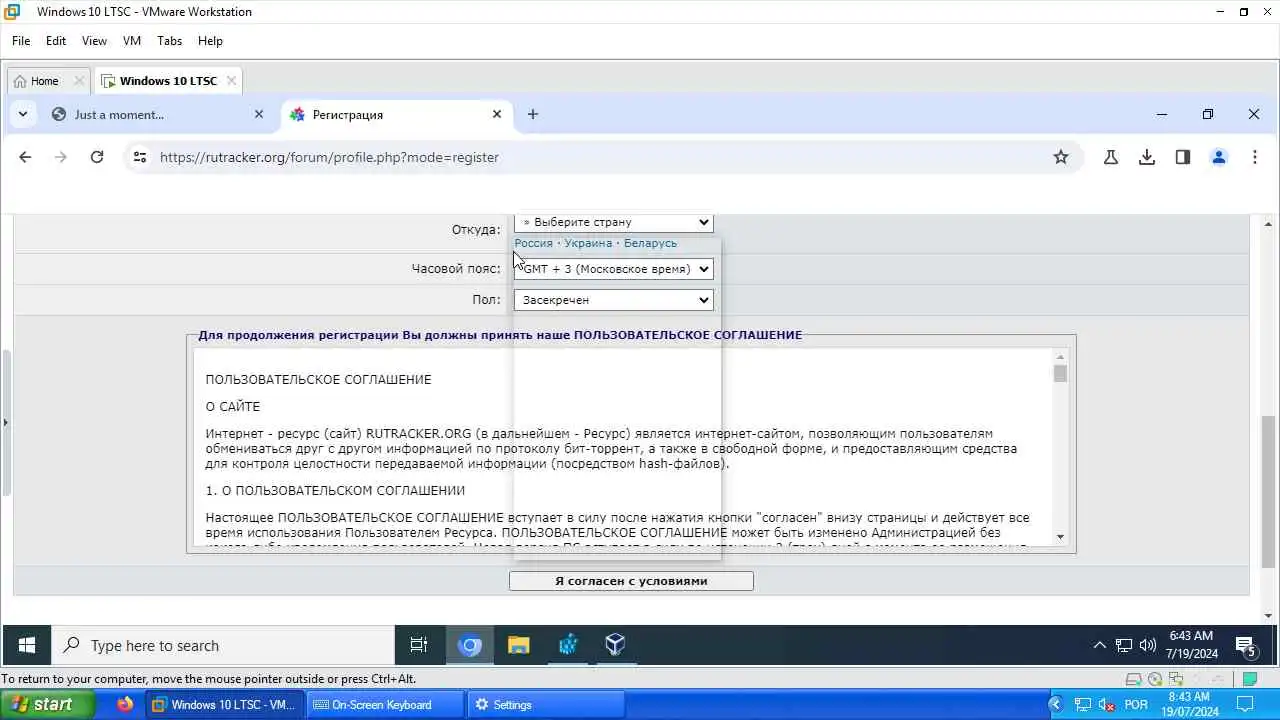Toggle Chrome side panel icon
The width and height of the screenshot is (1280, 720).
click(1183, 157)
